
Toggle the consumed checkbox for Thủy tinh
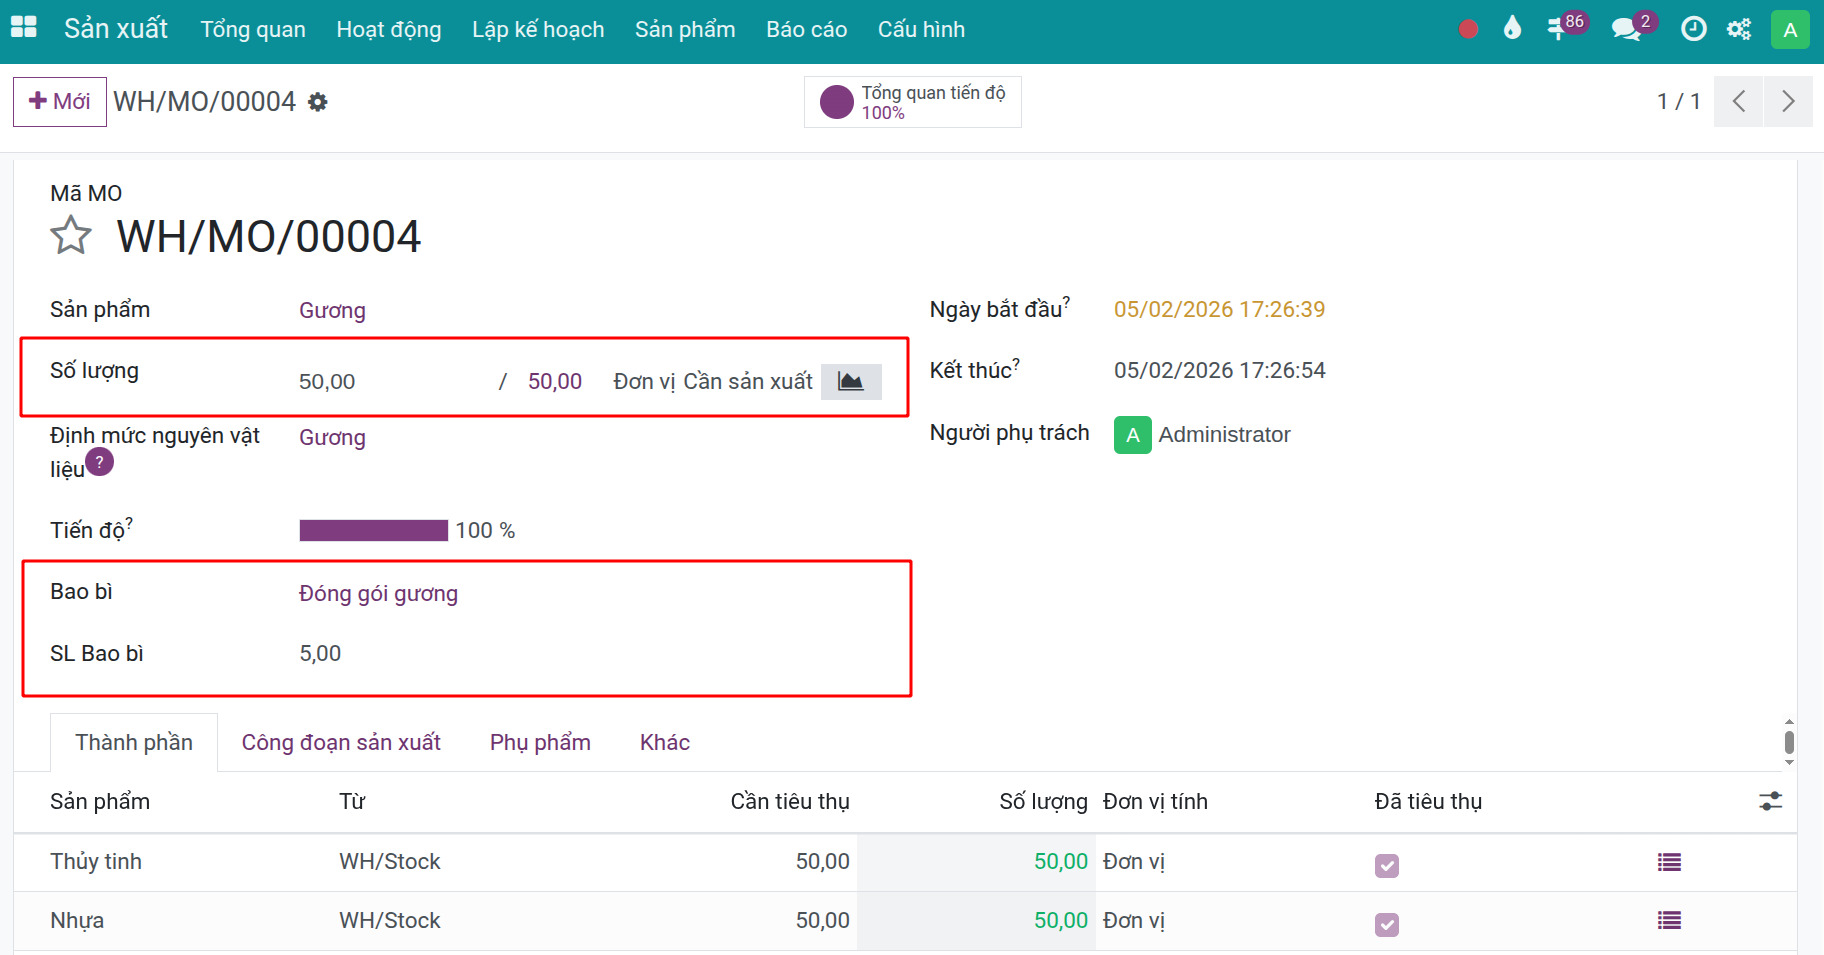click(1386, 865)
